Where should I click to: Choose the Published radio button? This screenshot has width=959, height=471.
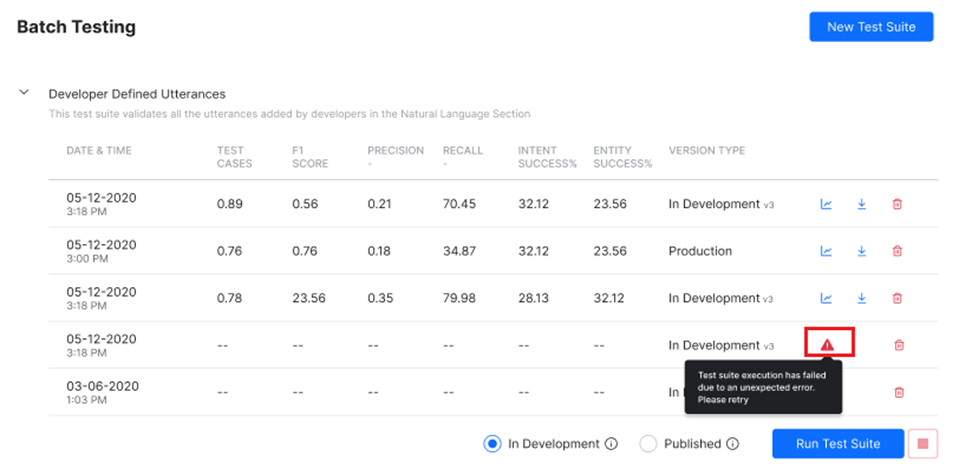(648, 444)
